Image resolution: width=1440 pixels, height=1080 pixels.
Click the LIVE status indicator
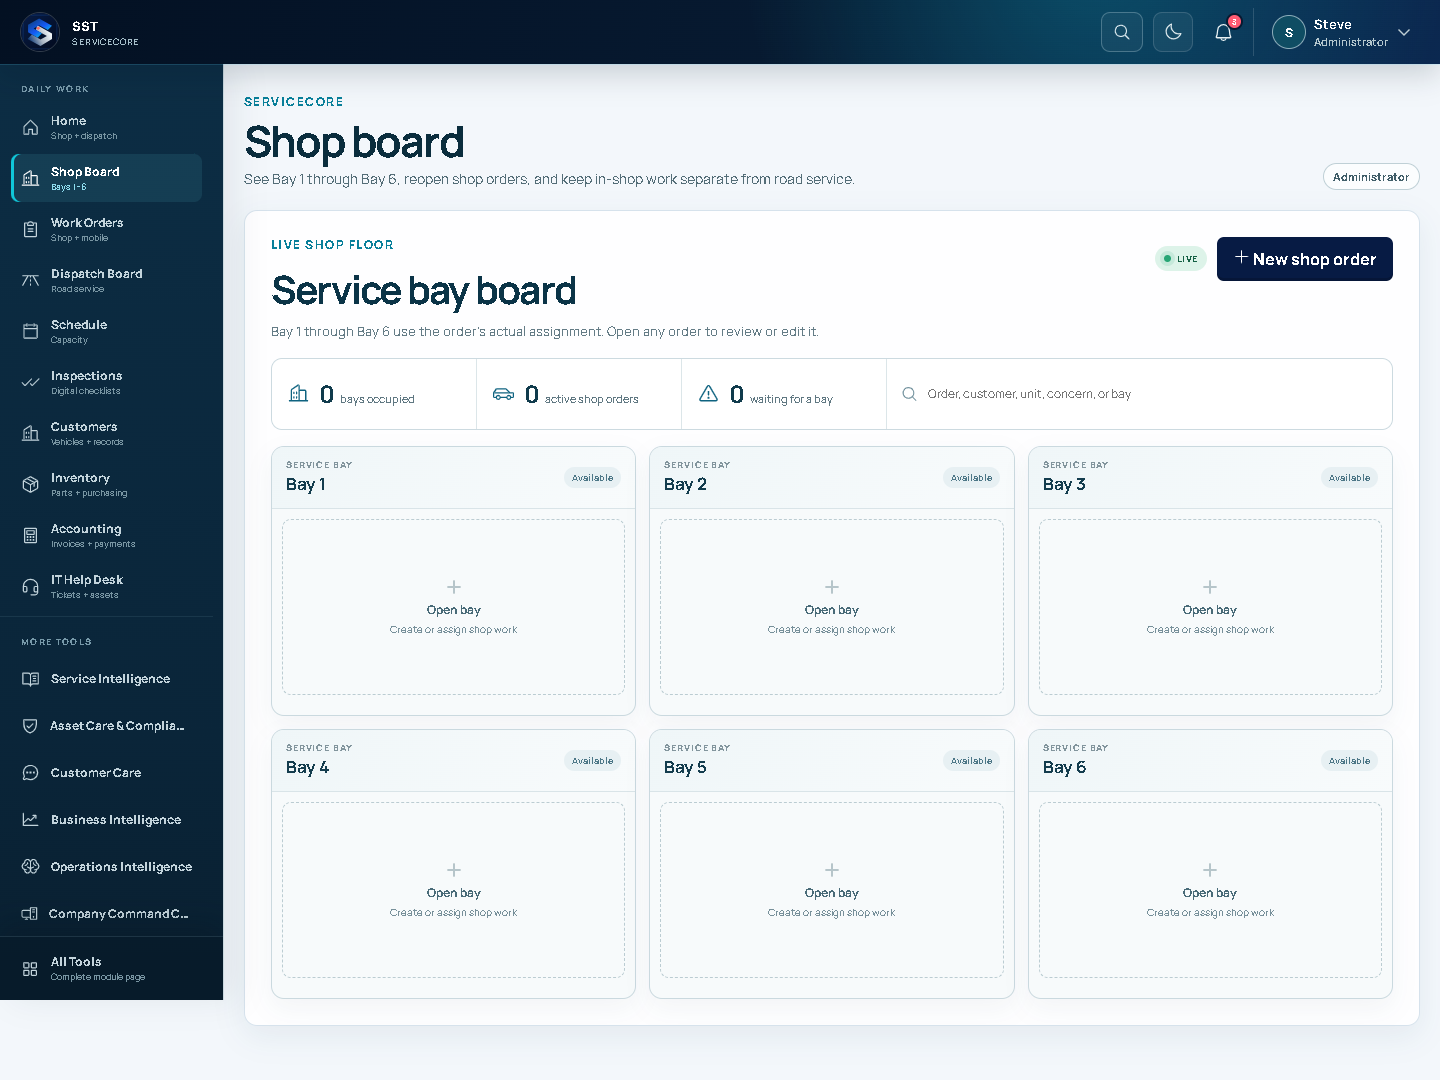(1181, 259)
